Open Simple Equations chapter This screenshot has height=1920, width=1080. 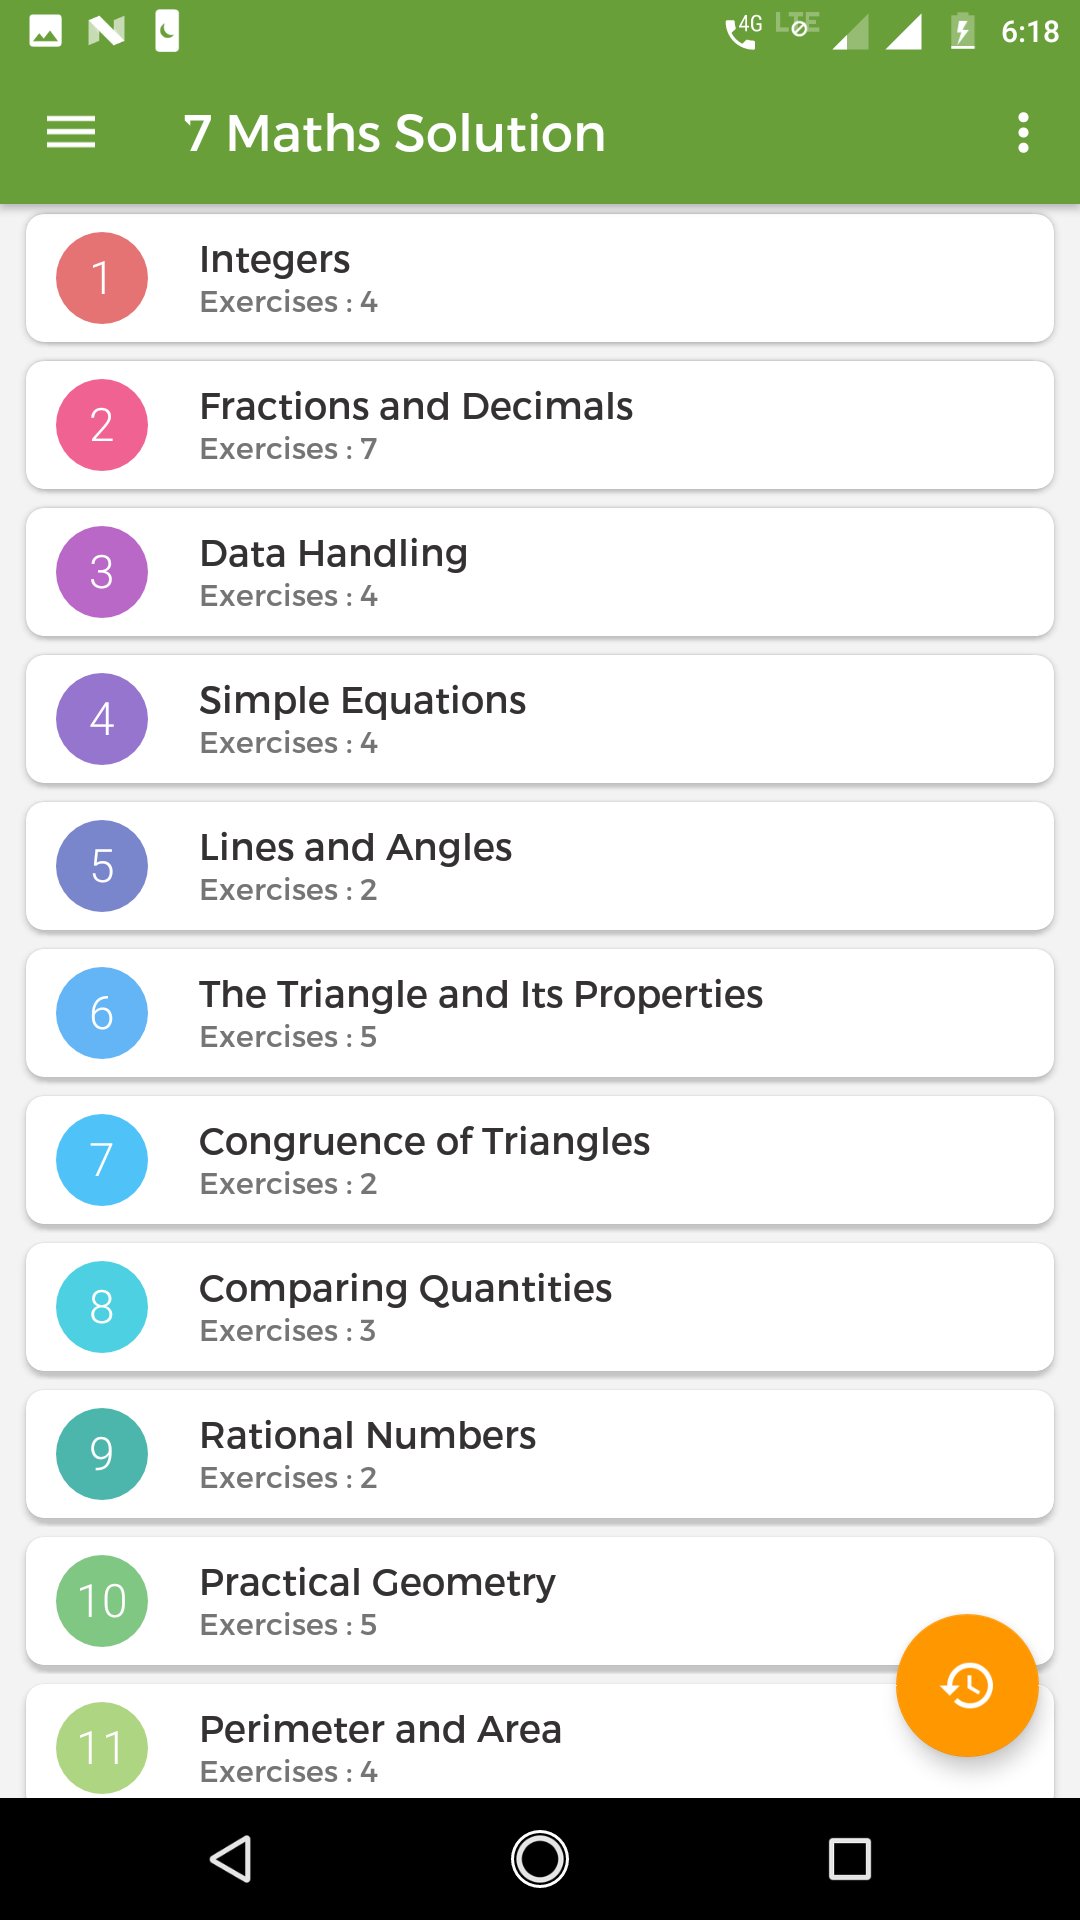click(x=540, y=719)
